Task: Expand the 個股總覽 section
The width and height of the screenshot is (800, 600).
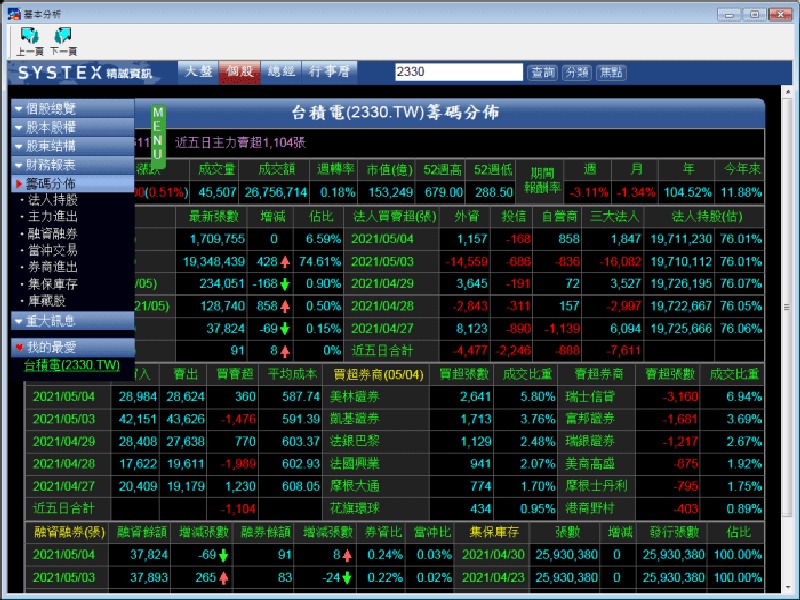Action: [x=72, y=108]
